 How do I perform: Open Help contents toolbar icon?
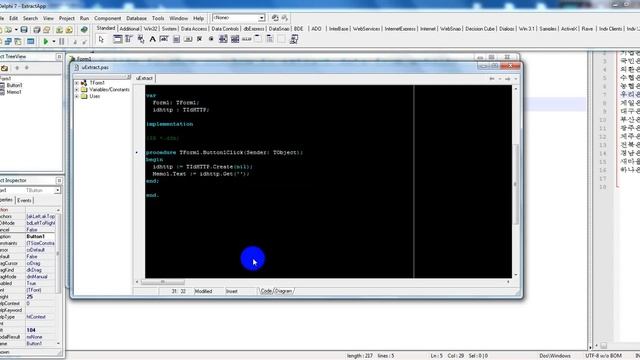pyautogui.click(x=84, y=30)
